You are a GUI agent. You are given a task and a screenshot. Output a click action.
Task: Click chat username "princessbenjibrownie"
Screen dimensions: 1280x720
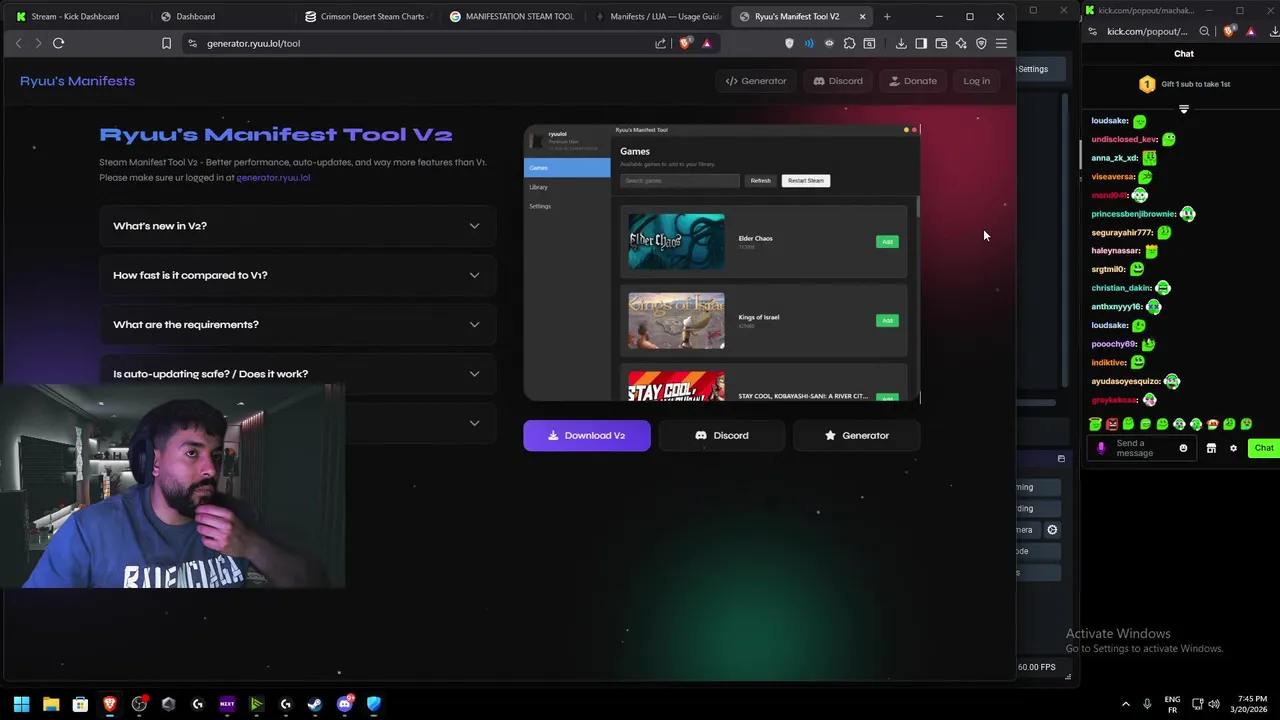click(1133, 214)
